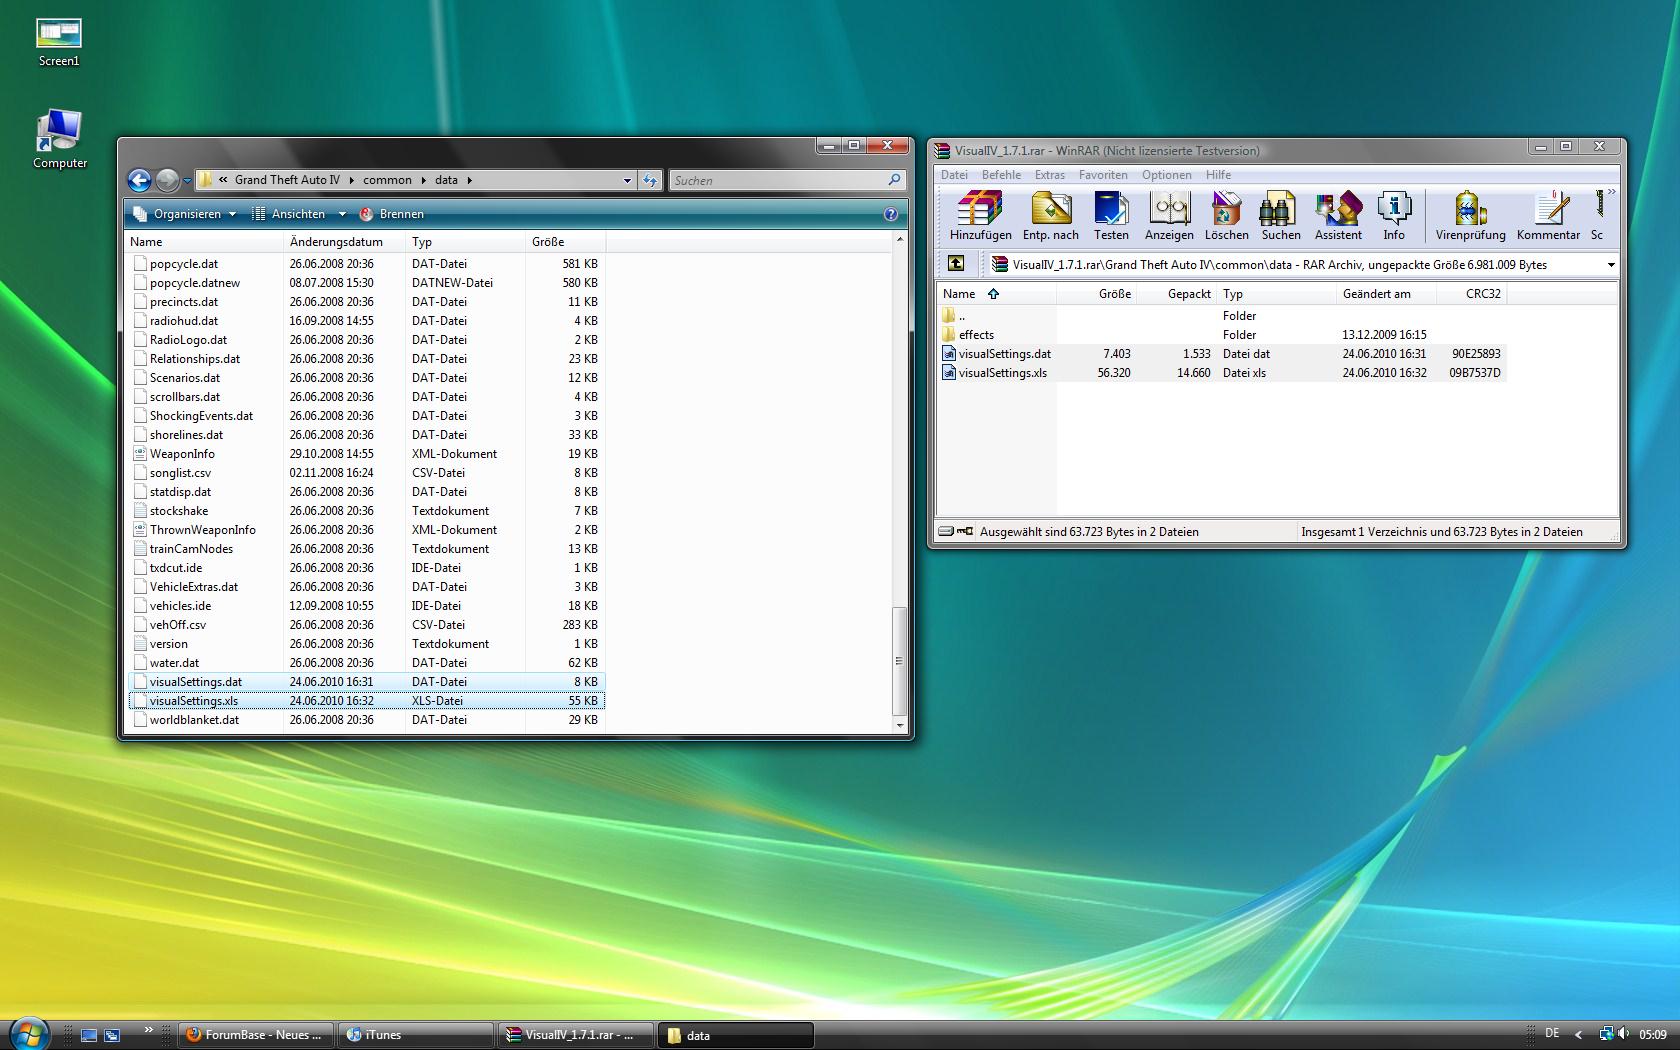Expand the WinRAR archive path dropdown

tap(1610, 265)
